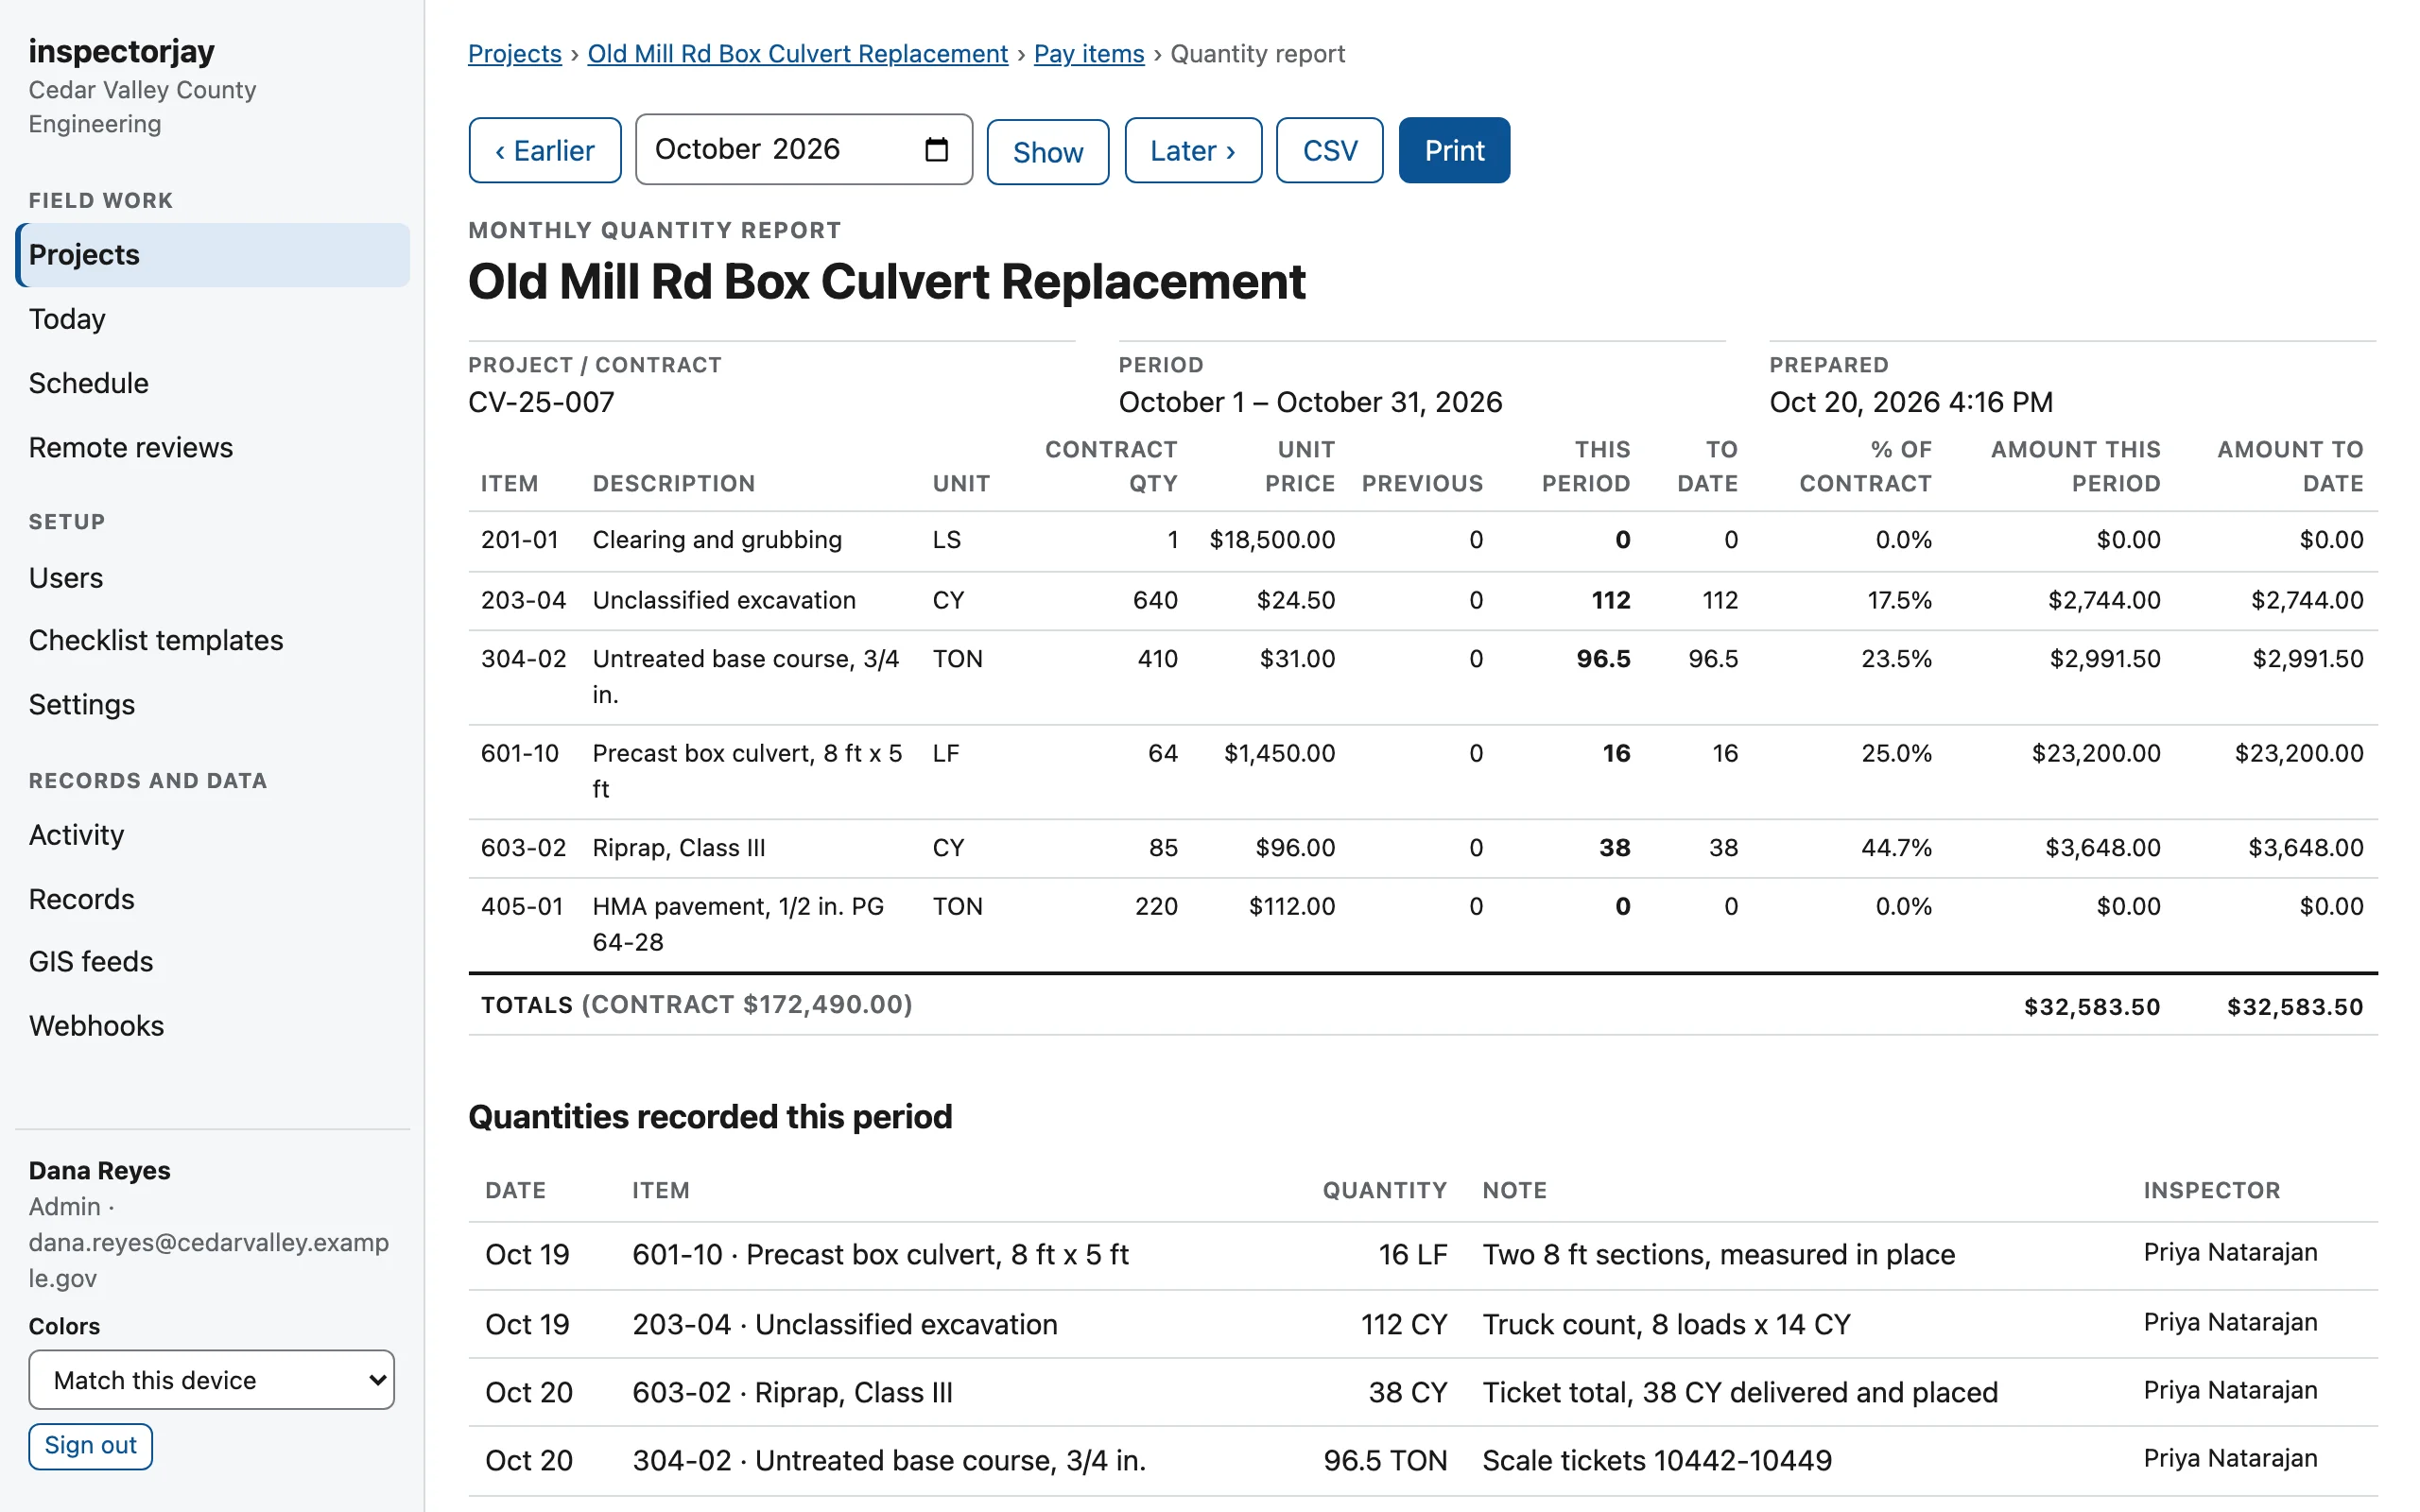The image size is (2420, 1512).
Task: Click the inspectorjay app title
Action: pyautogui.click(x=121, y=51)
